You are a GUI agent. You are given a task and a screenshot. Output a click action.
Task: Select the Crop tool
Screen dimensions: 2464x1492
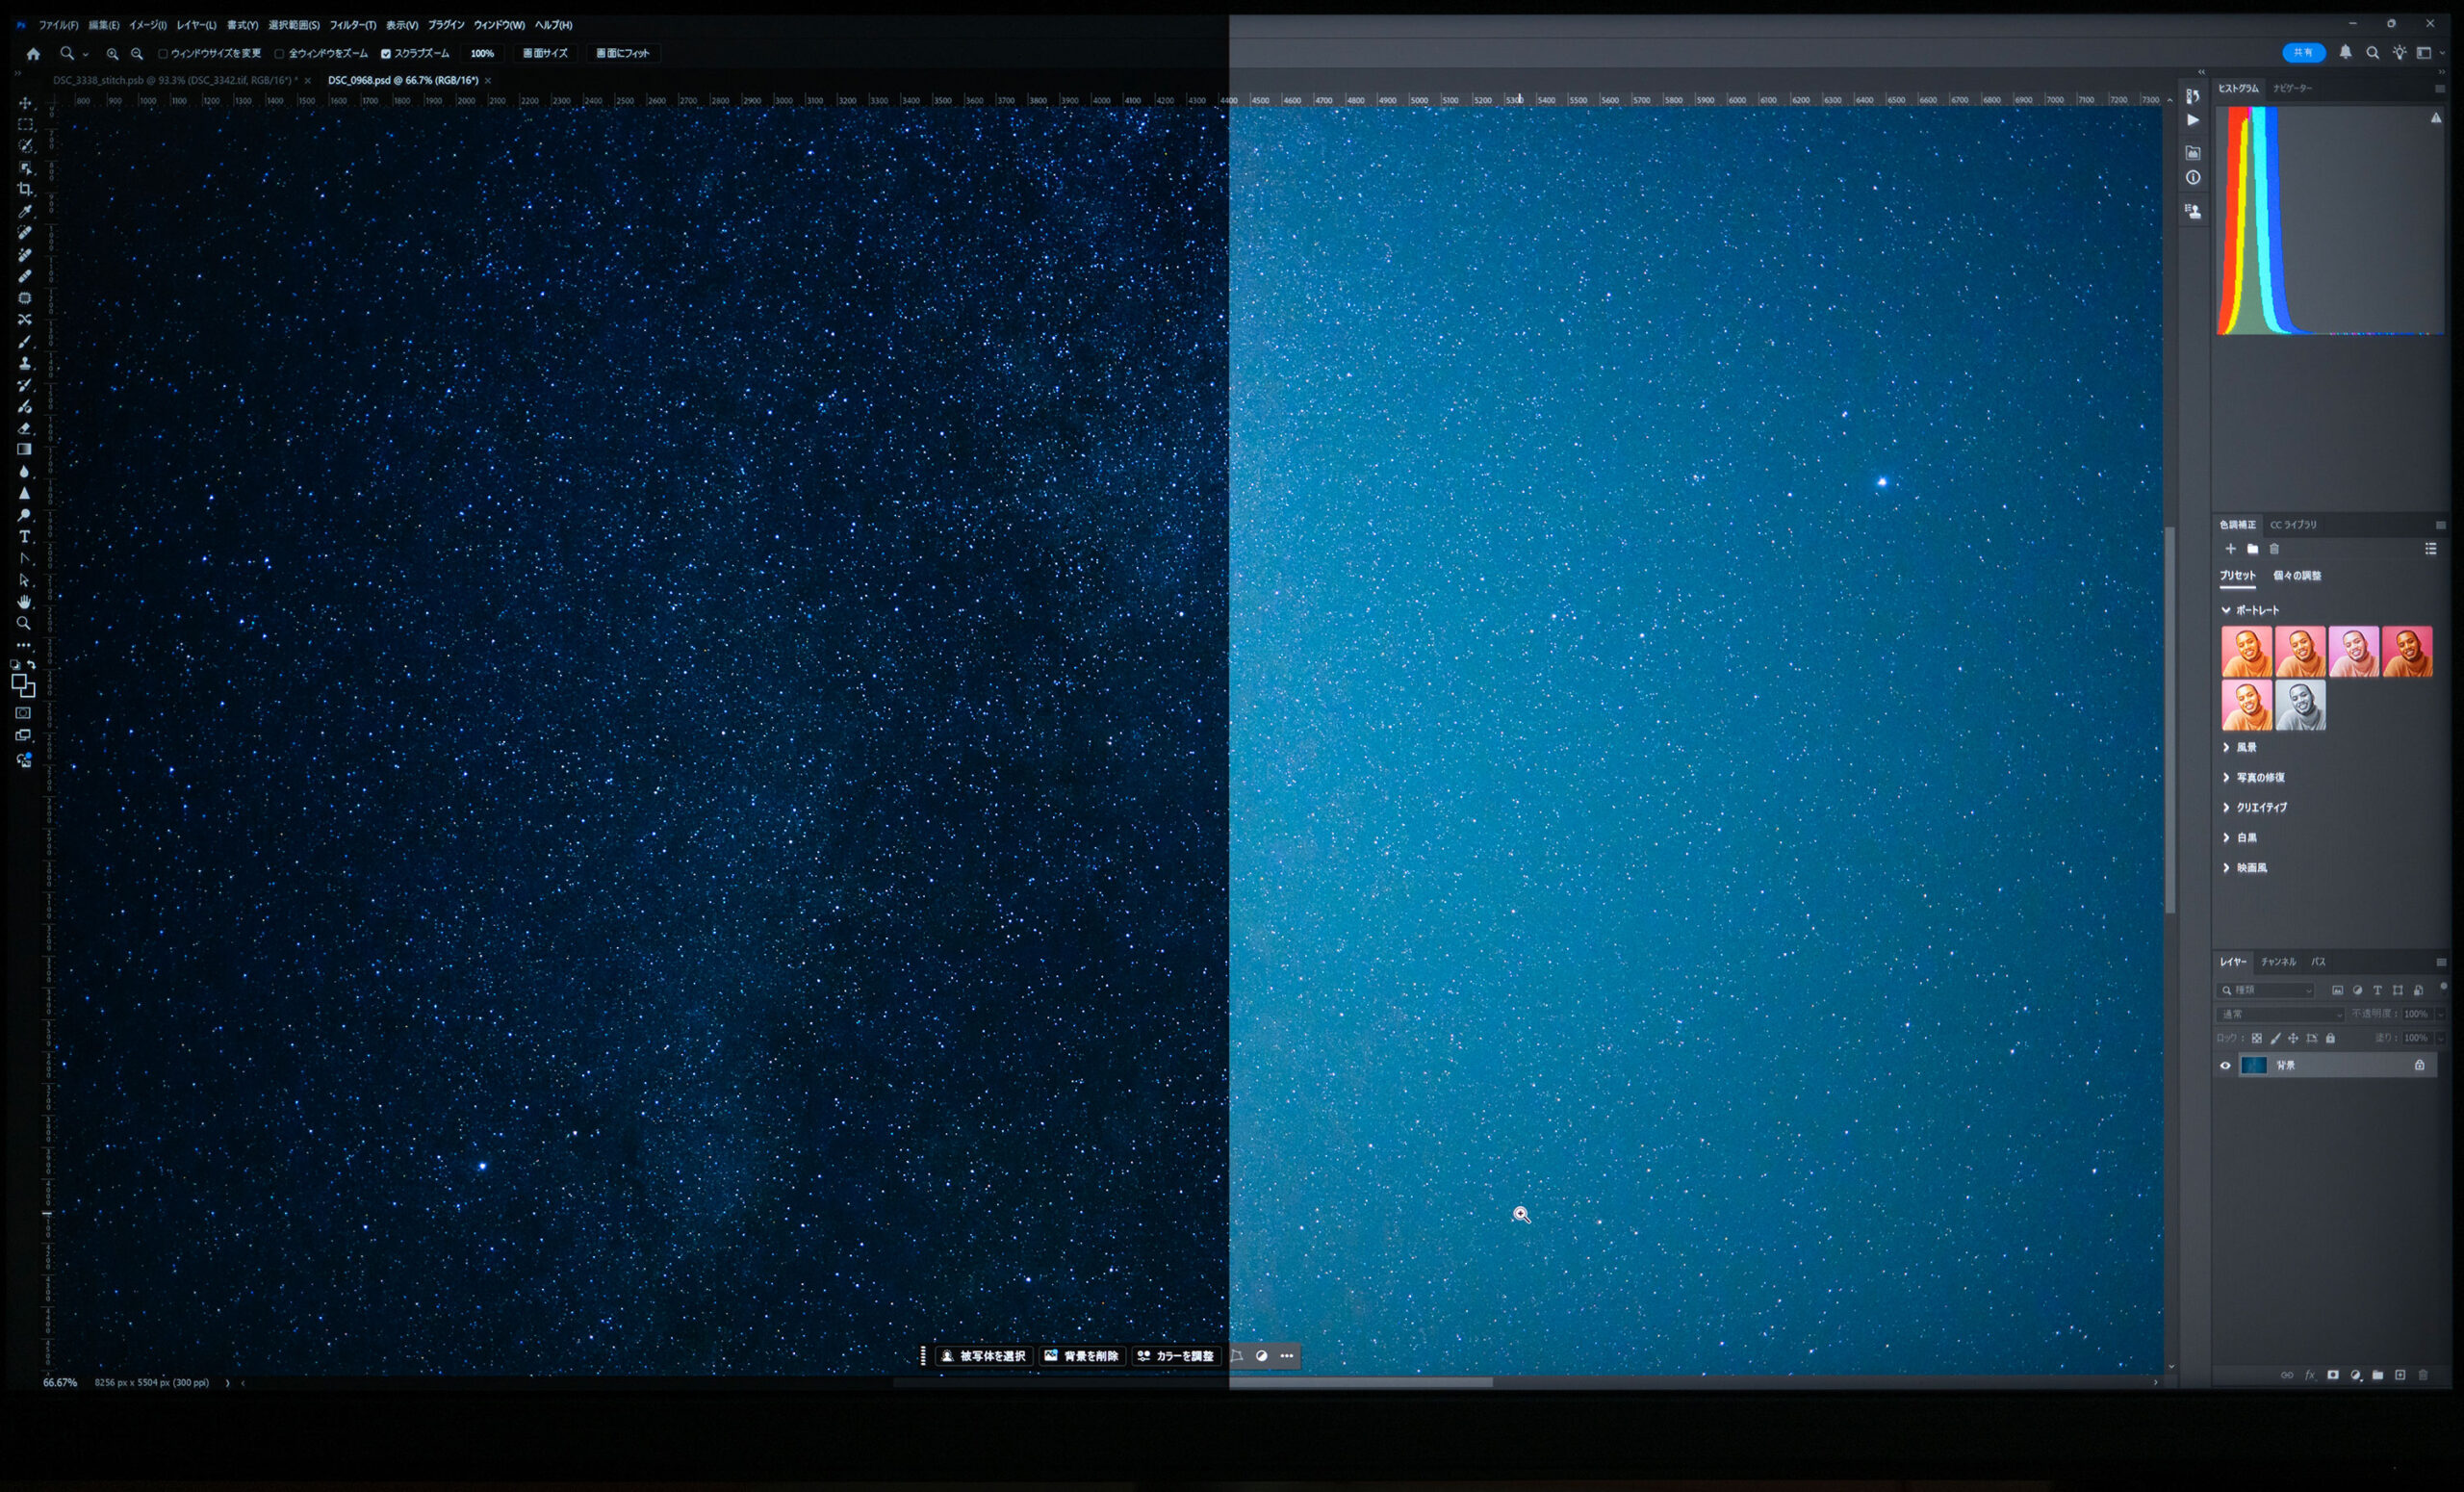[x=25, y=189]
